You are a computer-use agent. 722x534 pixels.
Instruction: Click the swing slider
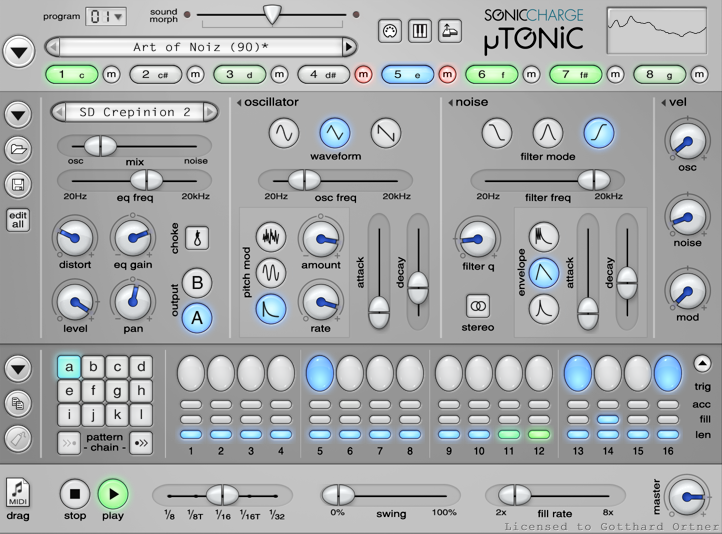pyautogui.click(x=338, y=495)
